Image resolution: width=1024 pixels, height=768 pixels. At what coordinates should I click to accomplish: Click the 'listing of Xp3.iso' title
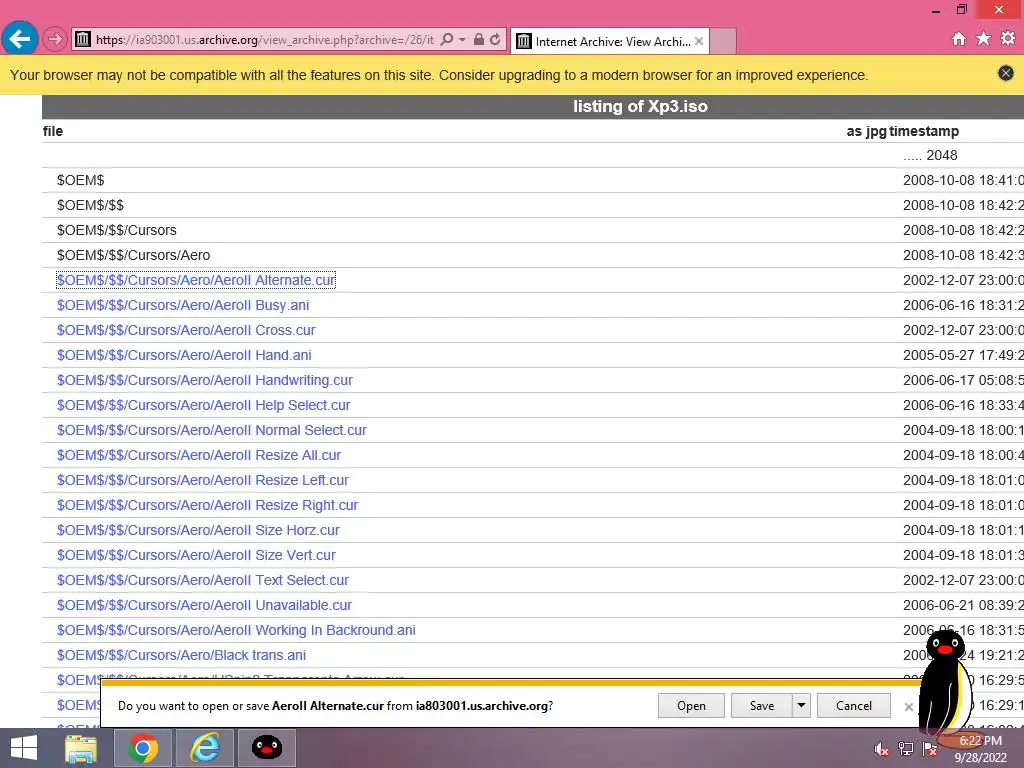coord(640,106)
